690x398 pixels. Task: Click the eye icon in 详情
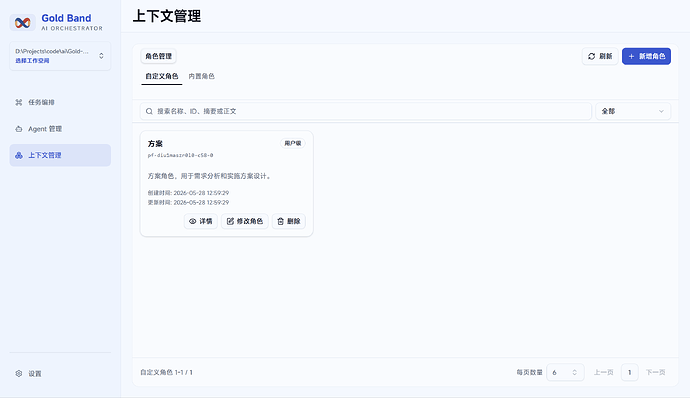(x=193, y=221)
